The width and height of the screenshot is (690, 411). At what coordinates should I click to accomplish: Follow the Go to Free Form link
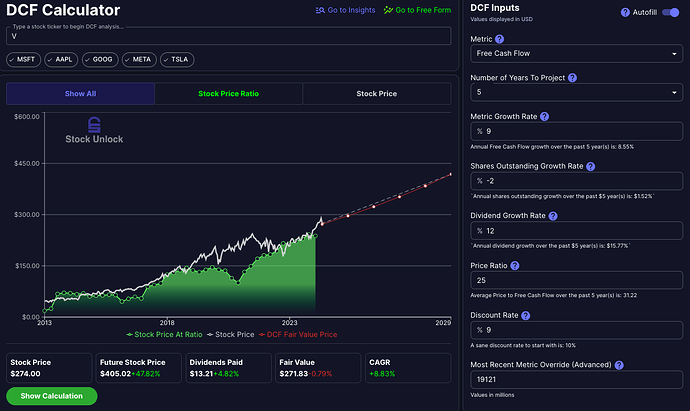pyautogui.click(x=417, y=10)
